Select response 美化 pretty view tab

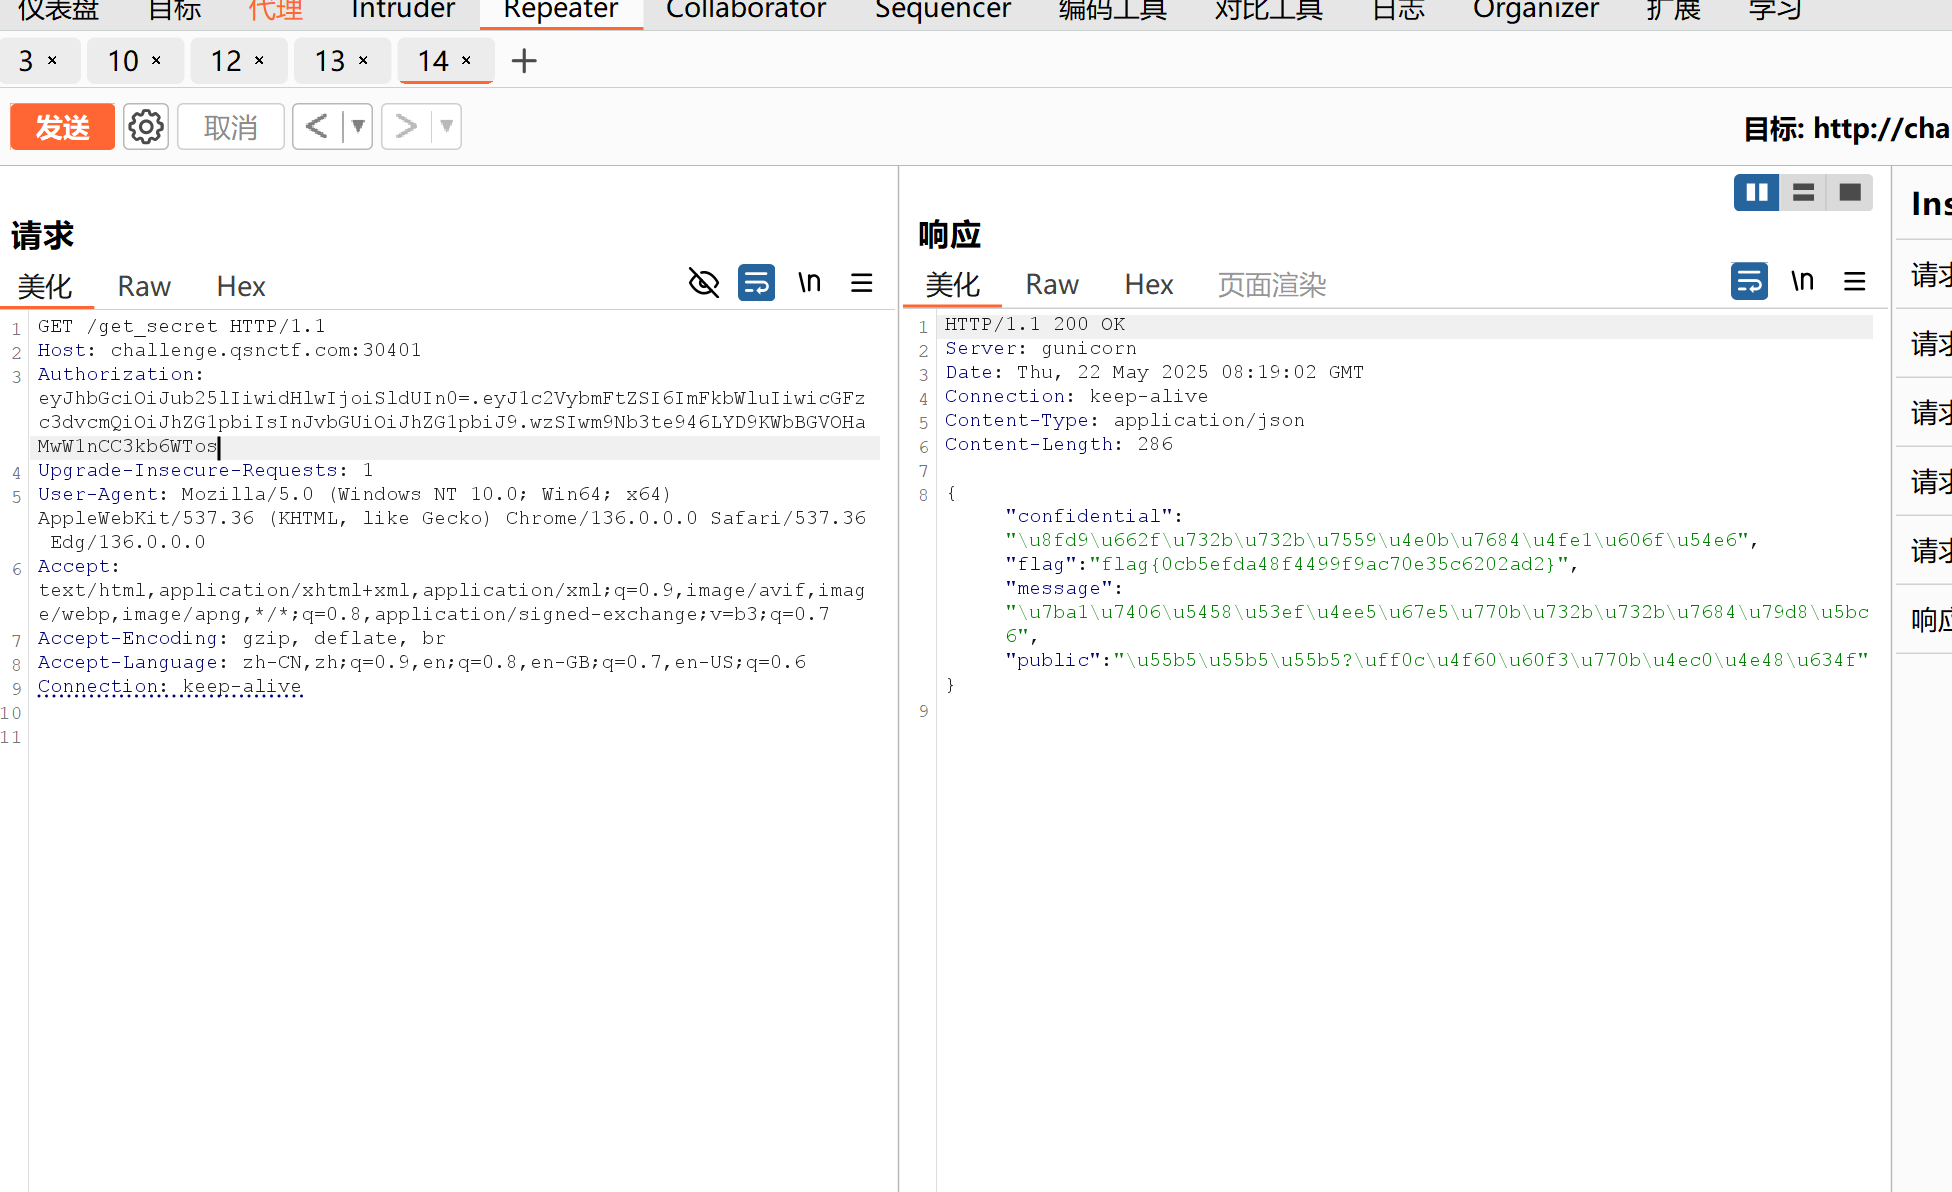(953, 285)
